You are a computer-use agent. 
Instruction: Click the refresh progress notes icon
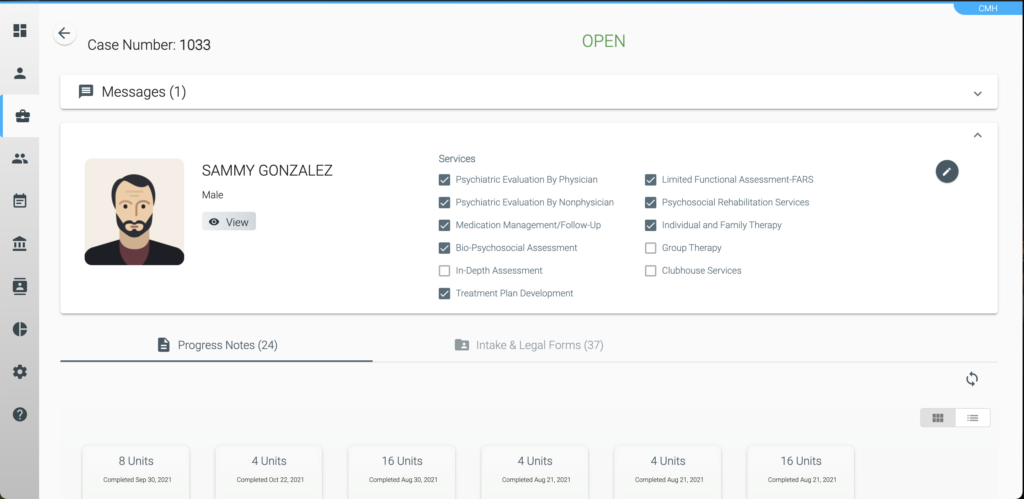pyautogui.click(x=971, y=379)
